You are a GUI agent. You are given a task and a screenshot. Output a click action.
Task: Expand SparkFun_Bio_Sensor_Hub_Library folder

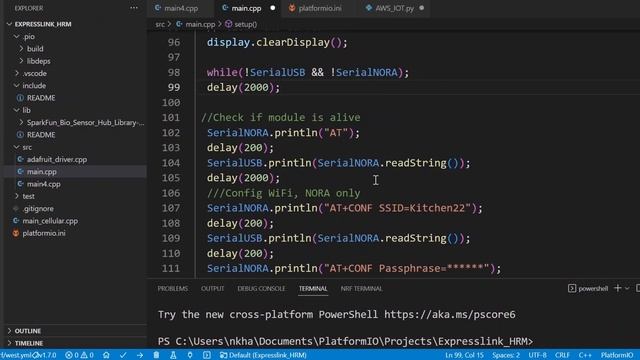[21, 122]
